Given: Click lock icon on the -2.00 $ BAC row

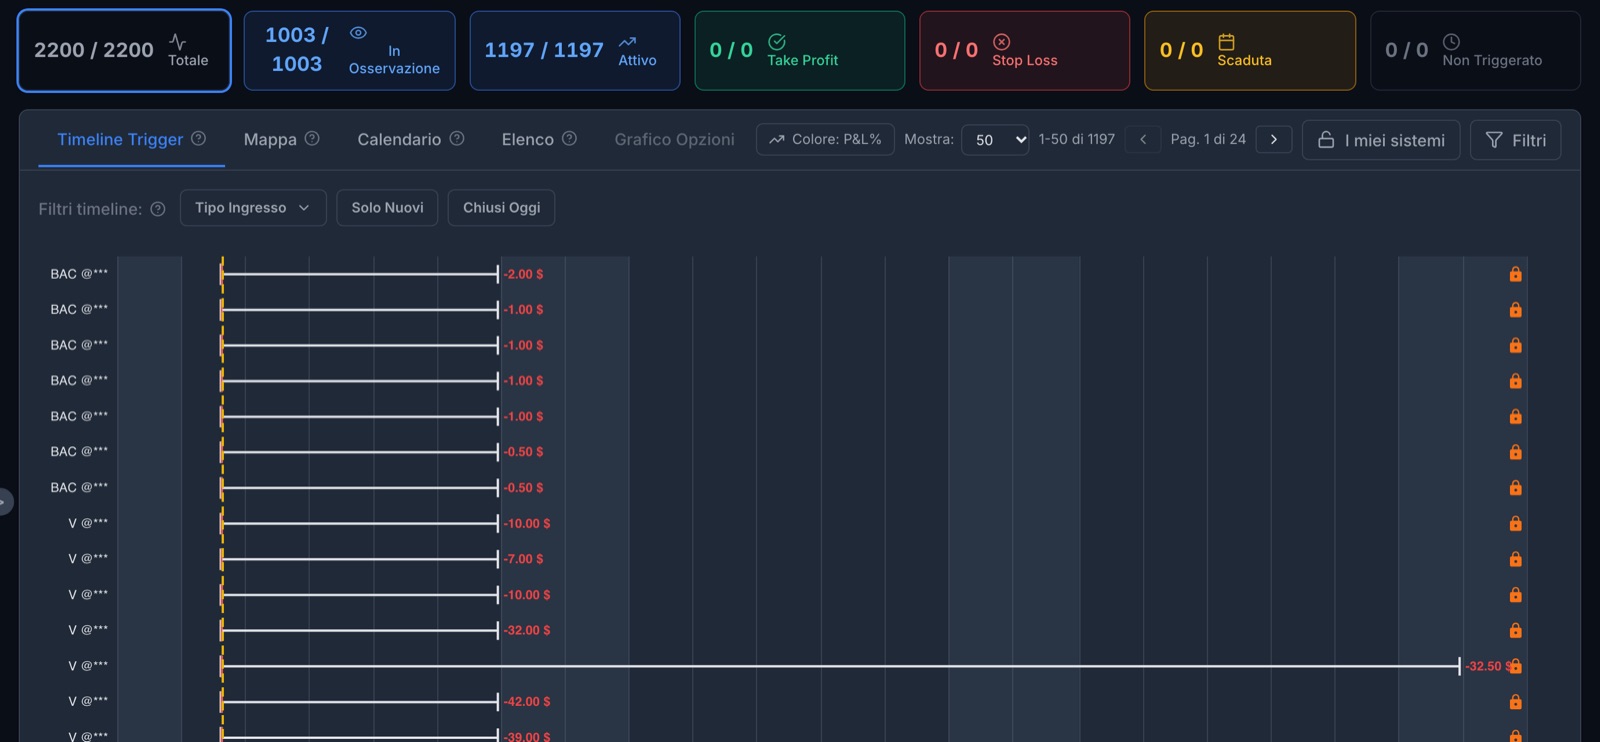Looking at the screenshot, I should [1516, 274].
